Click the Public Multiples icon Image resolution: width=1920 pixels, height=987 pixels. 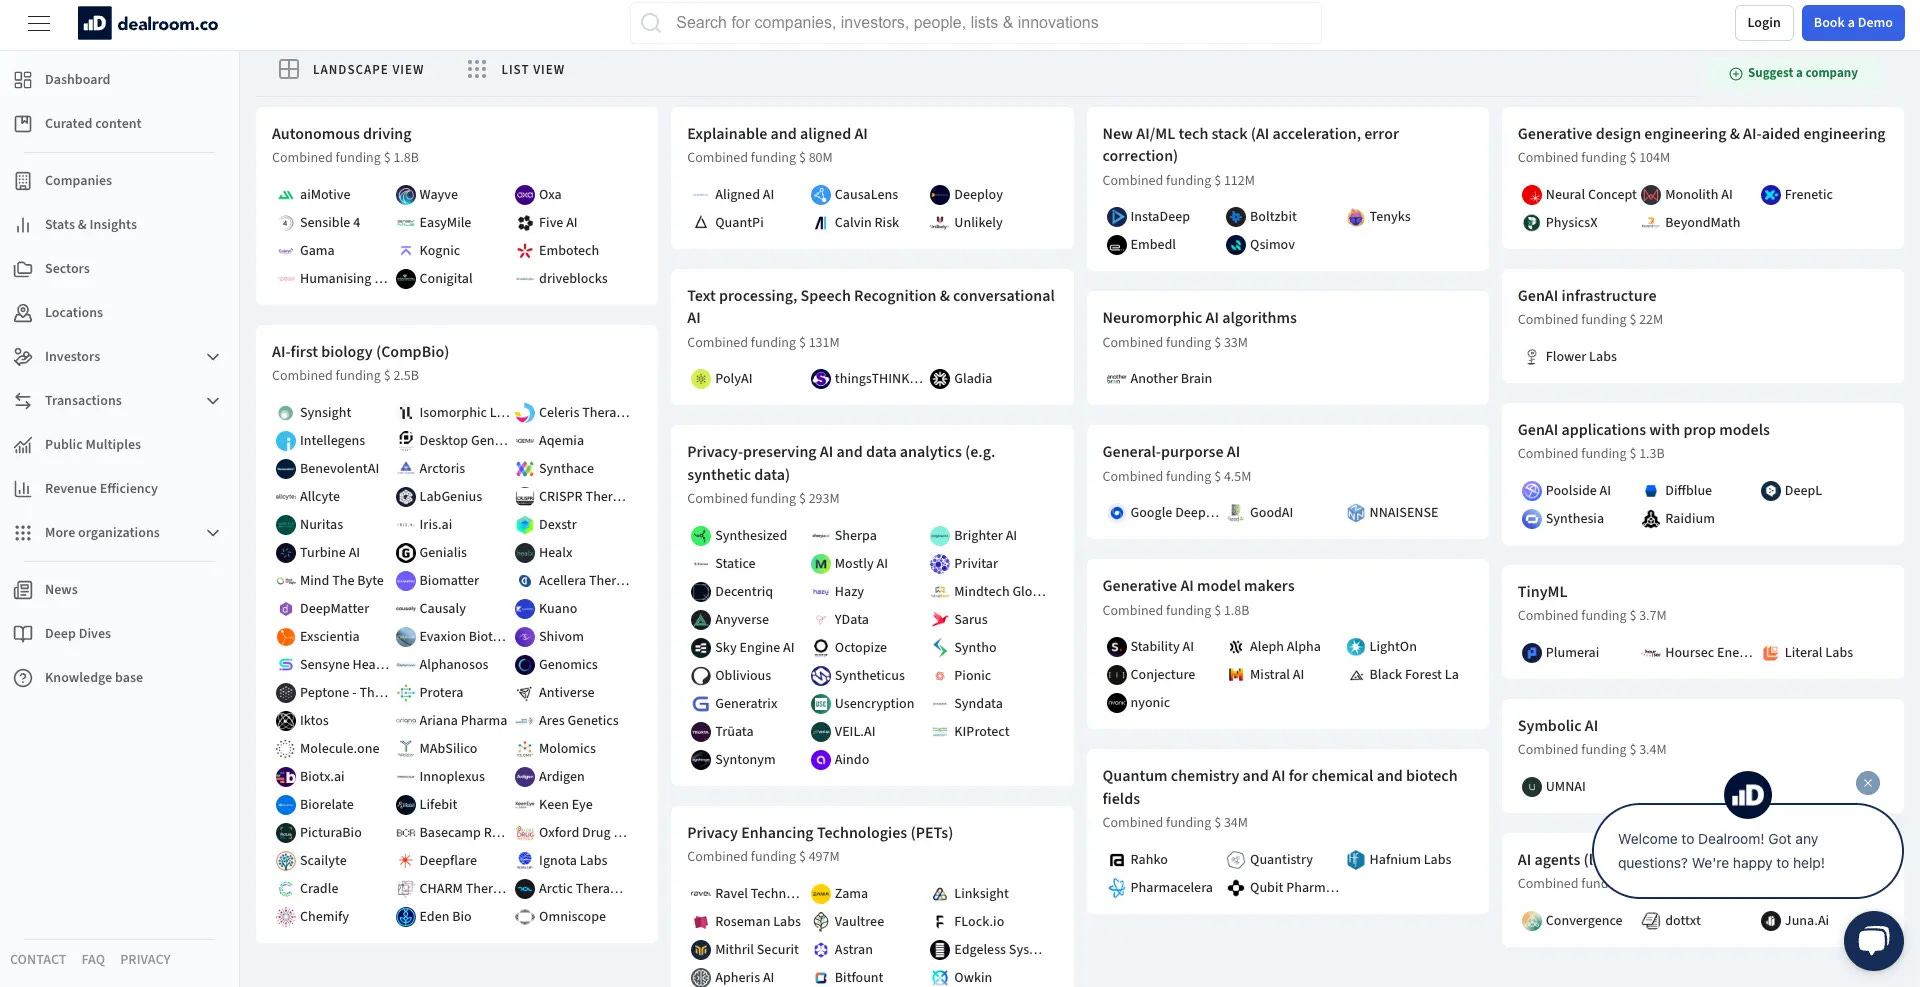23,445
